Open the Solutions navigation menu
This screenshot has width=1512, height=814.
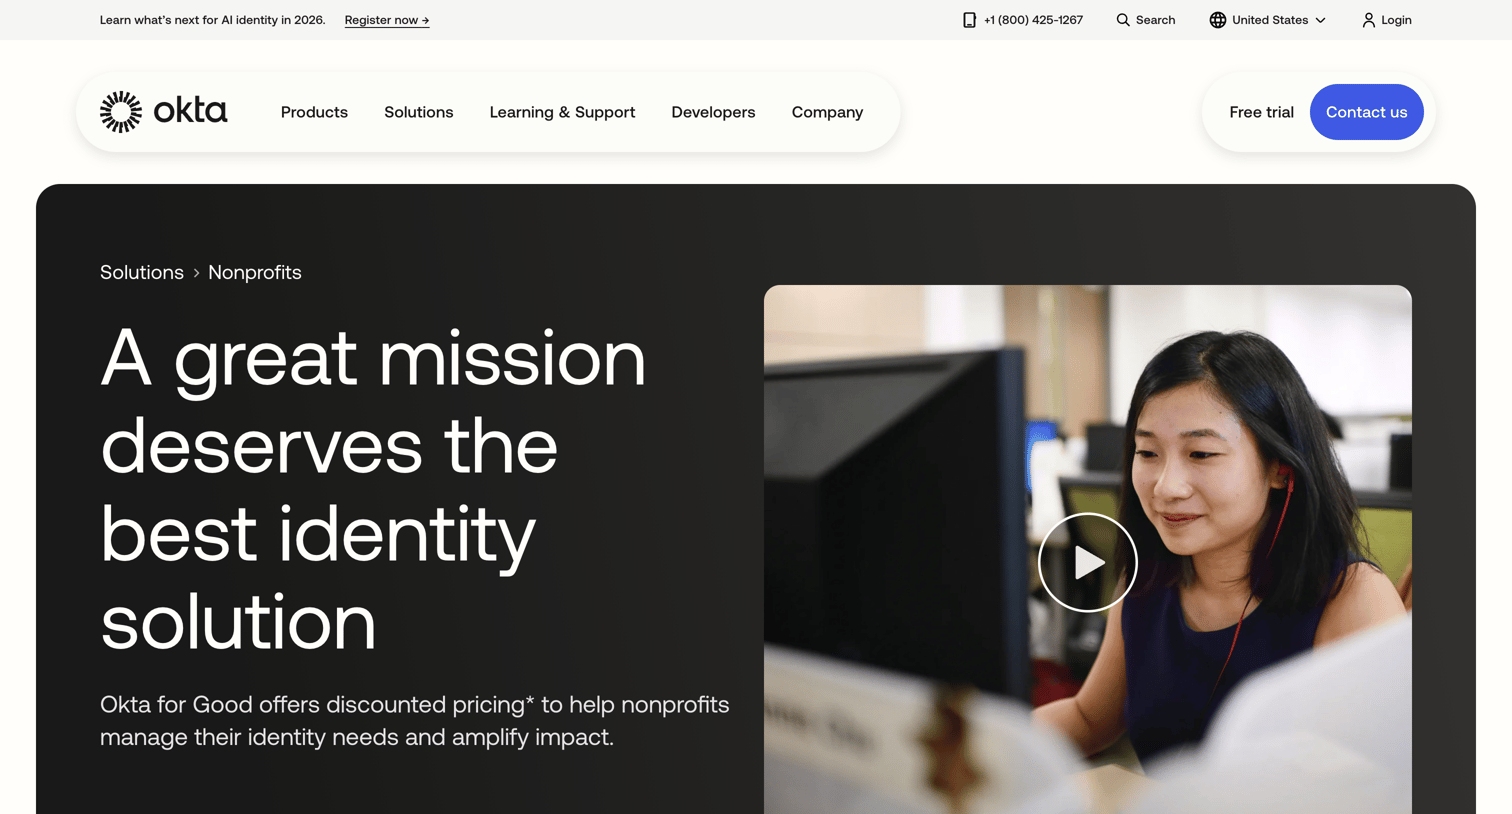tap(419, 112)
